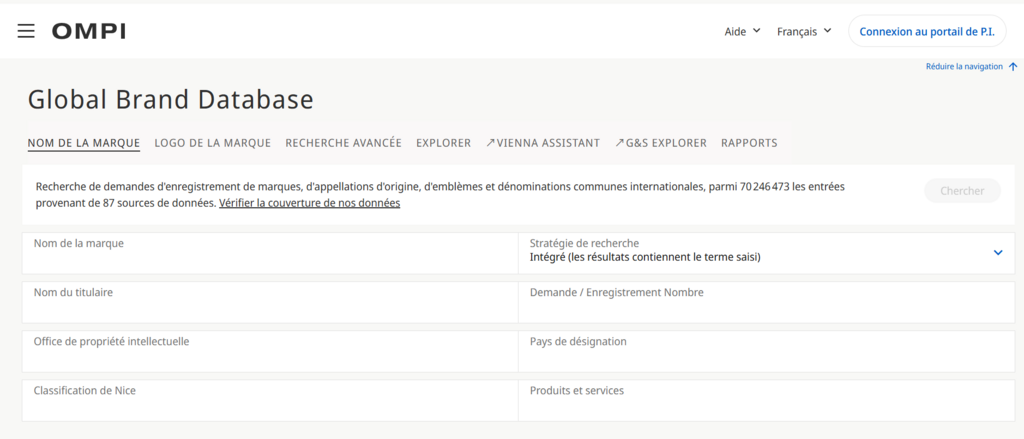Click Connexion au portail de P.I. button
The height and width of the screenshot is (439, 1024).
[x=927, y=31]
